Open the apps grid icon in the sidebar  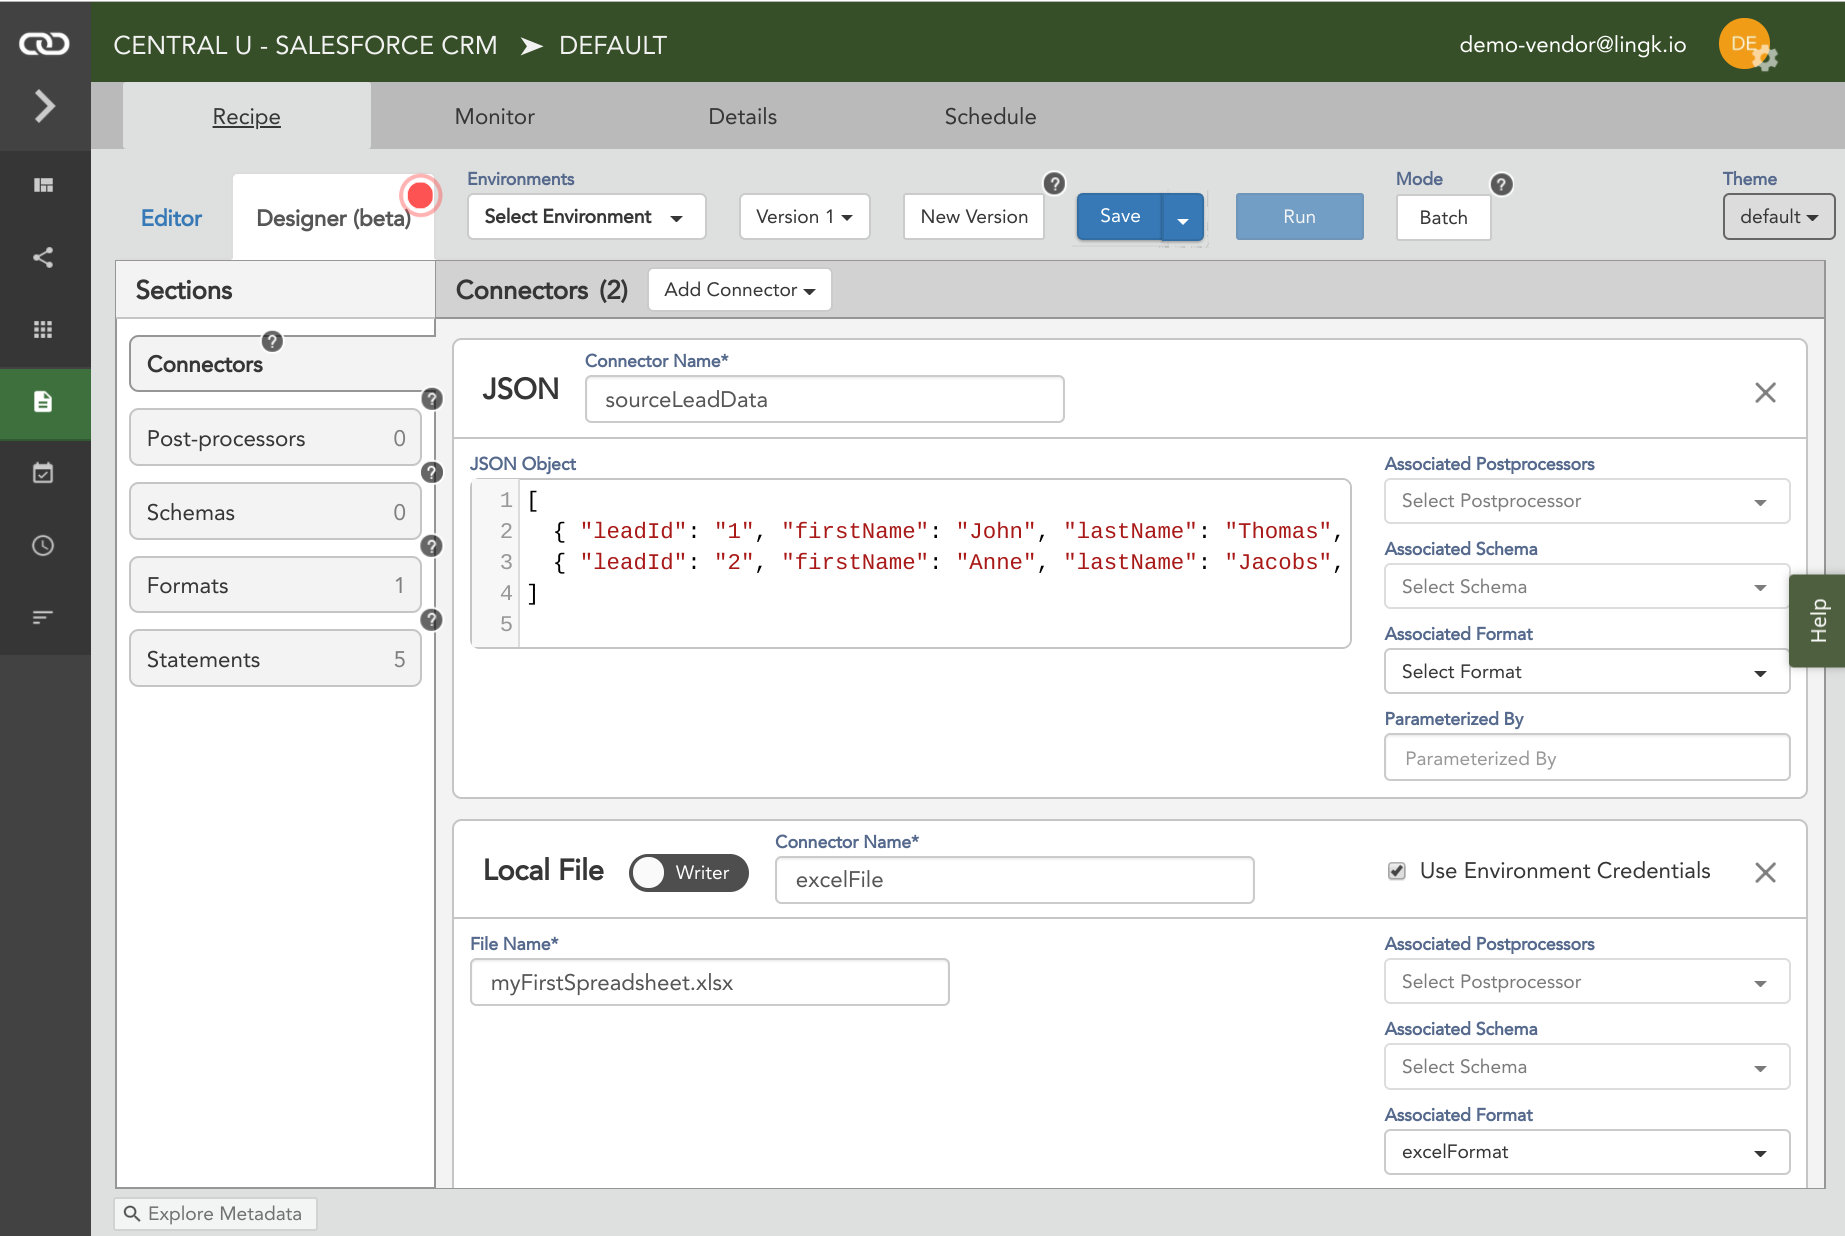[43, 329]
